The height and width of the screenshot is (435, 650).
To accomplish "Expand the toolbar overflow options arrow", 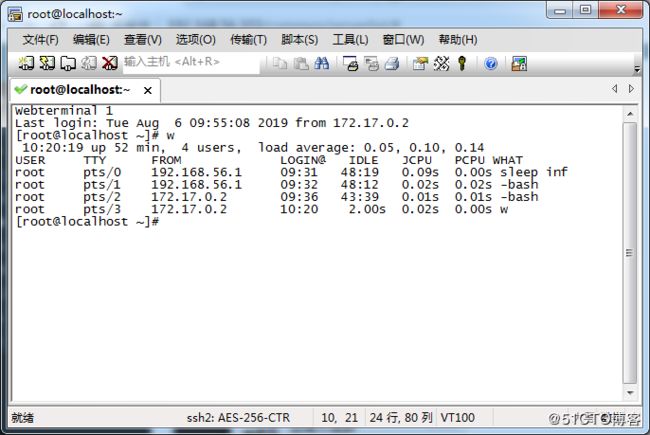I will coord(637,70).
